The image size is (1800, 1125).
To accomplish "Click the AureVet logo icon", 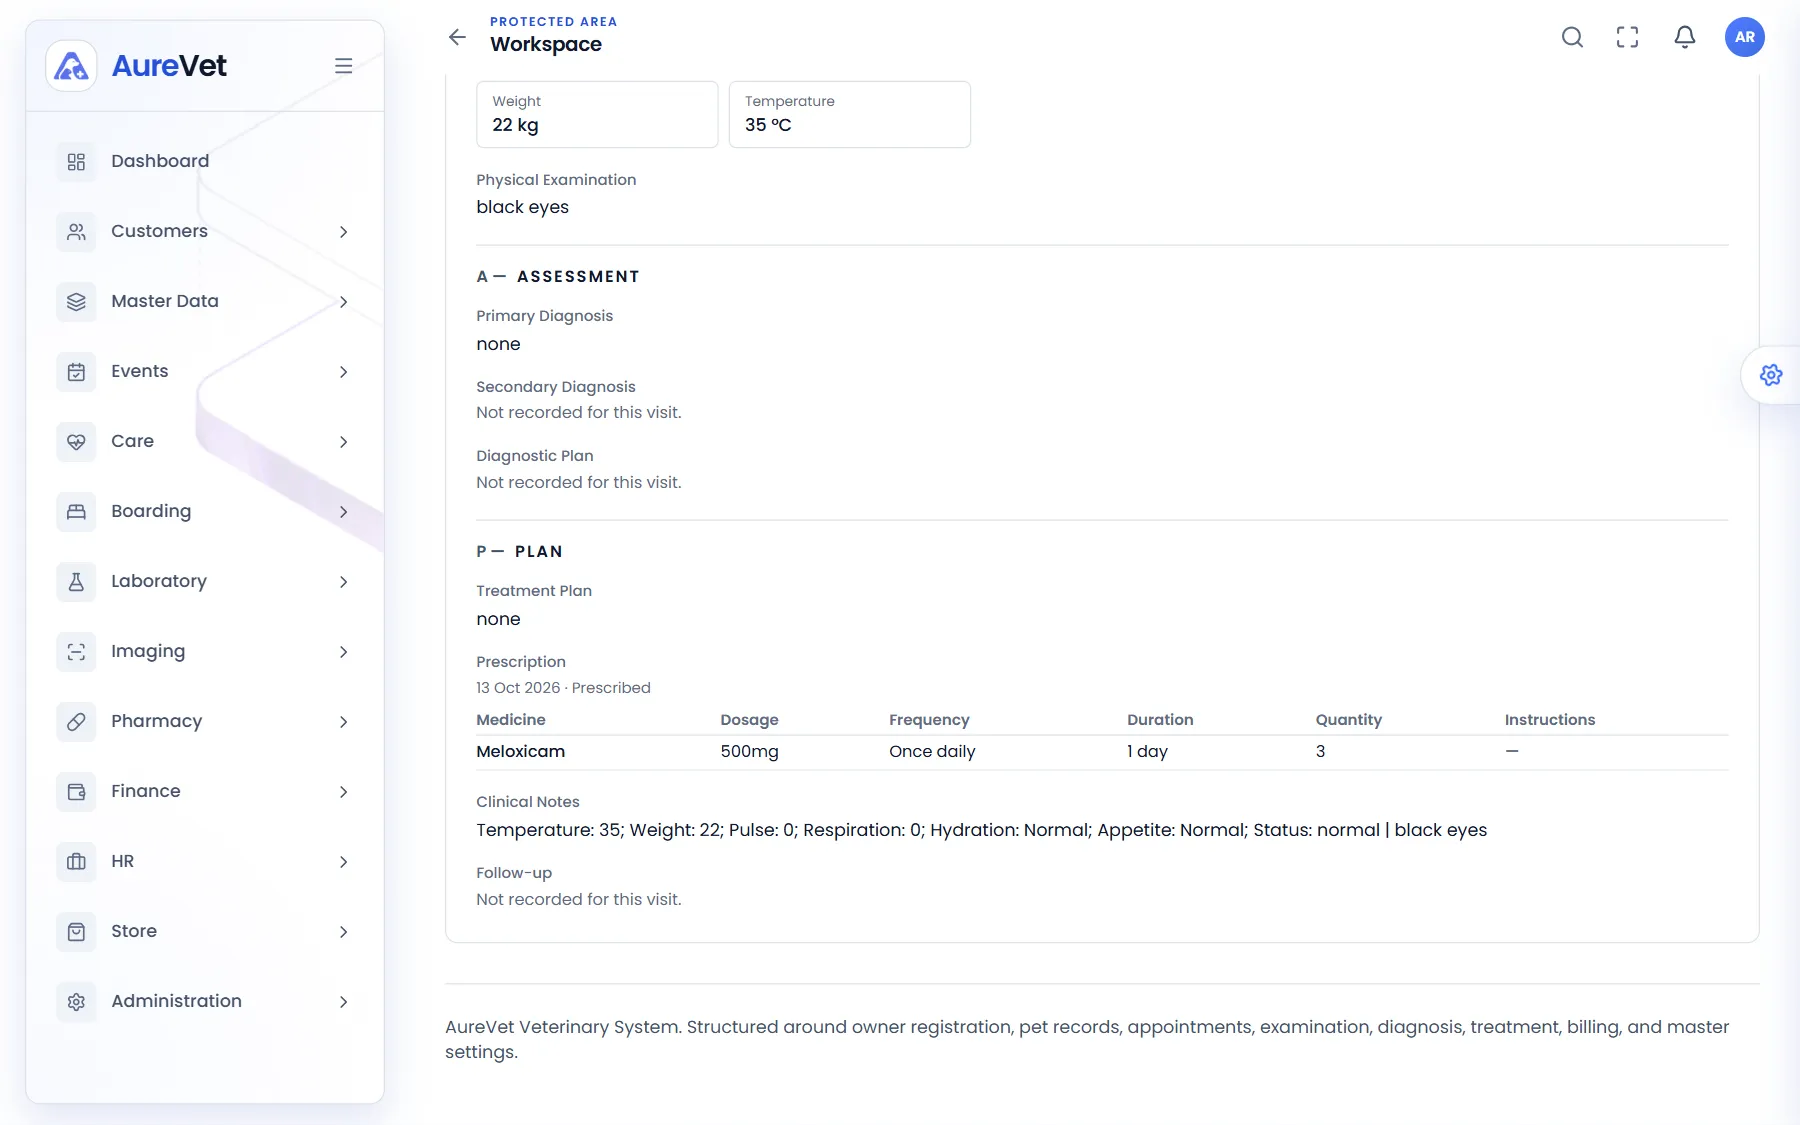I will pos(71,66).
